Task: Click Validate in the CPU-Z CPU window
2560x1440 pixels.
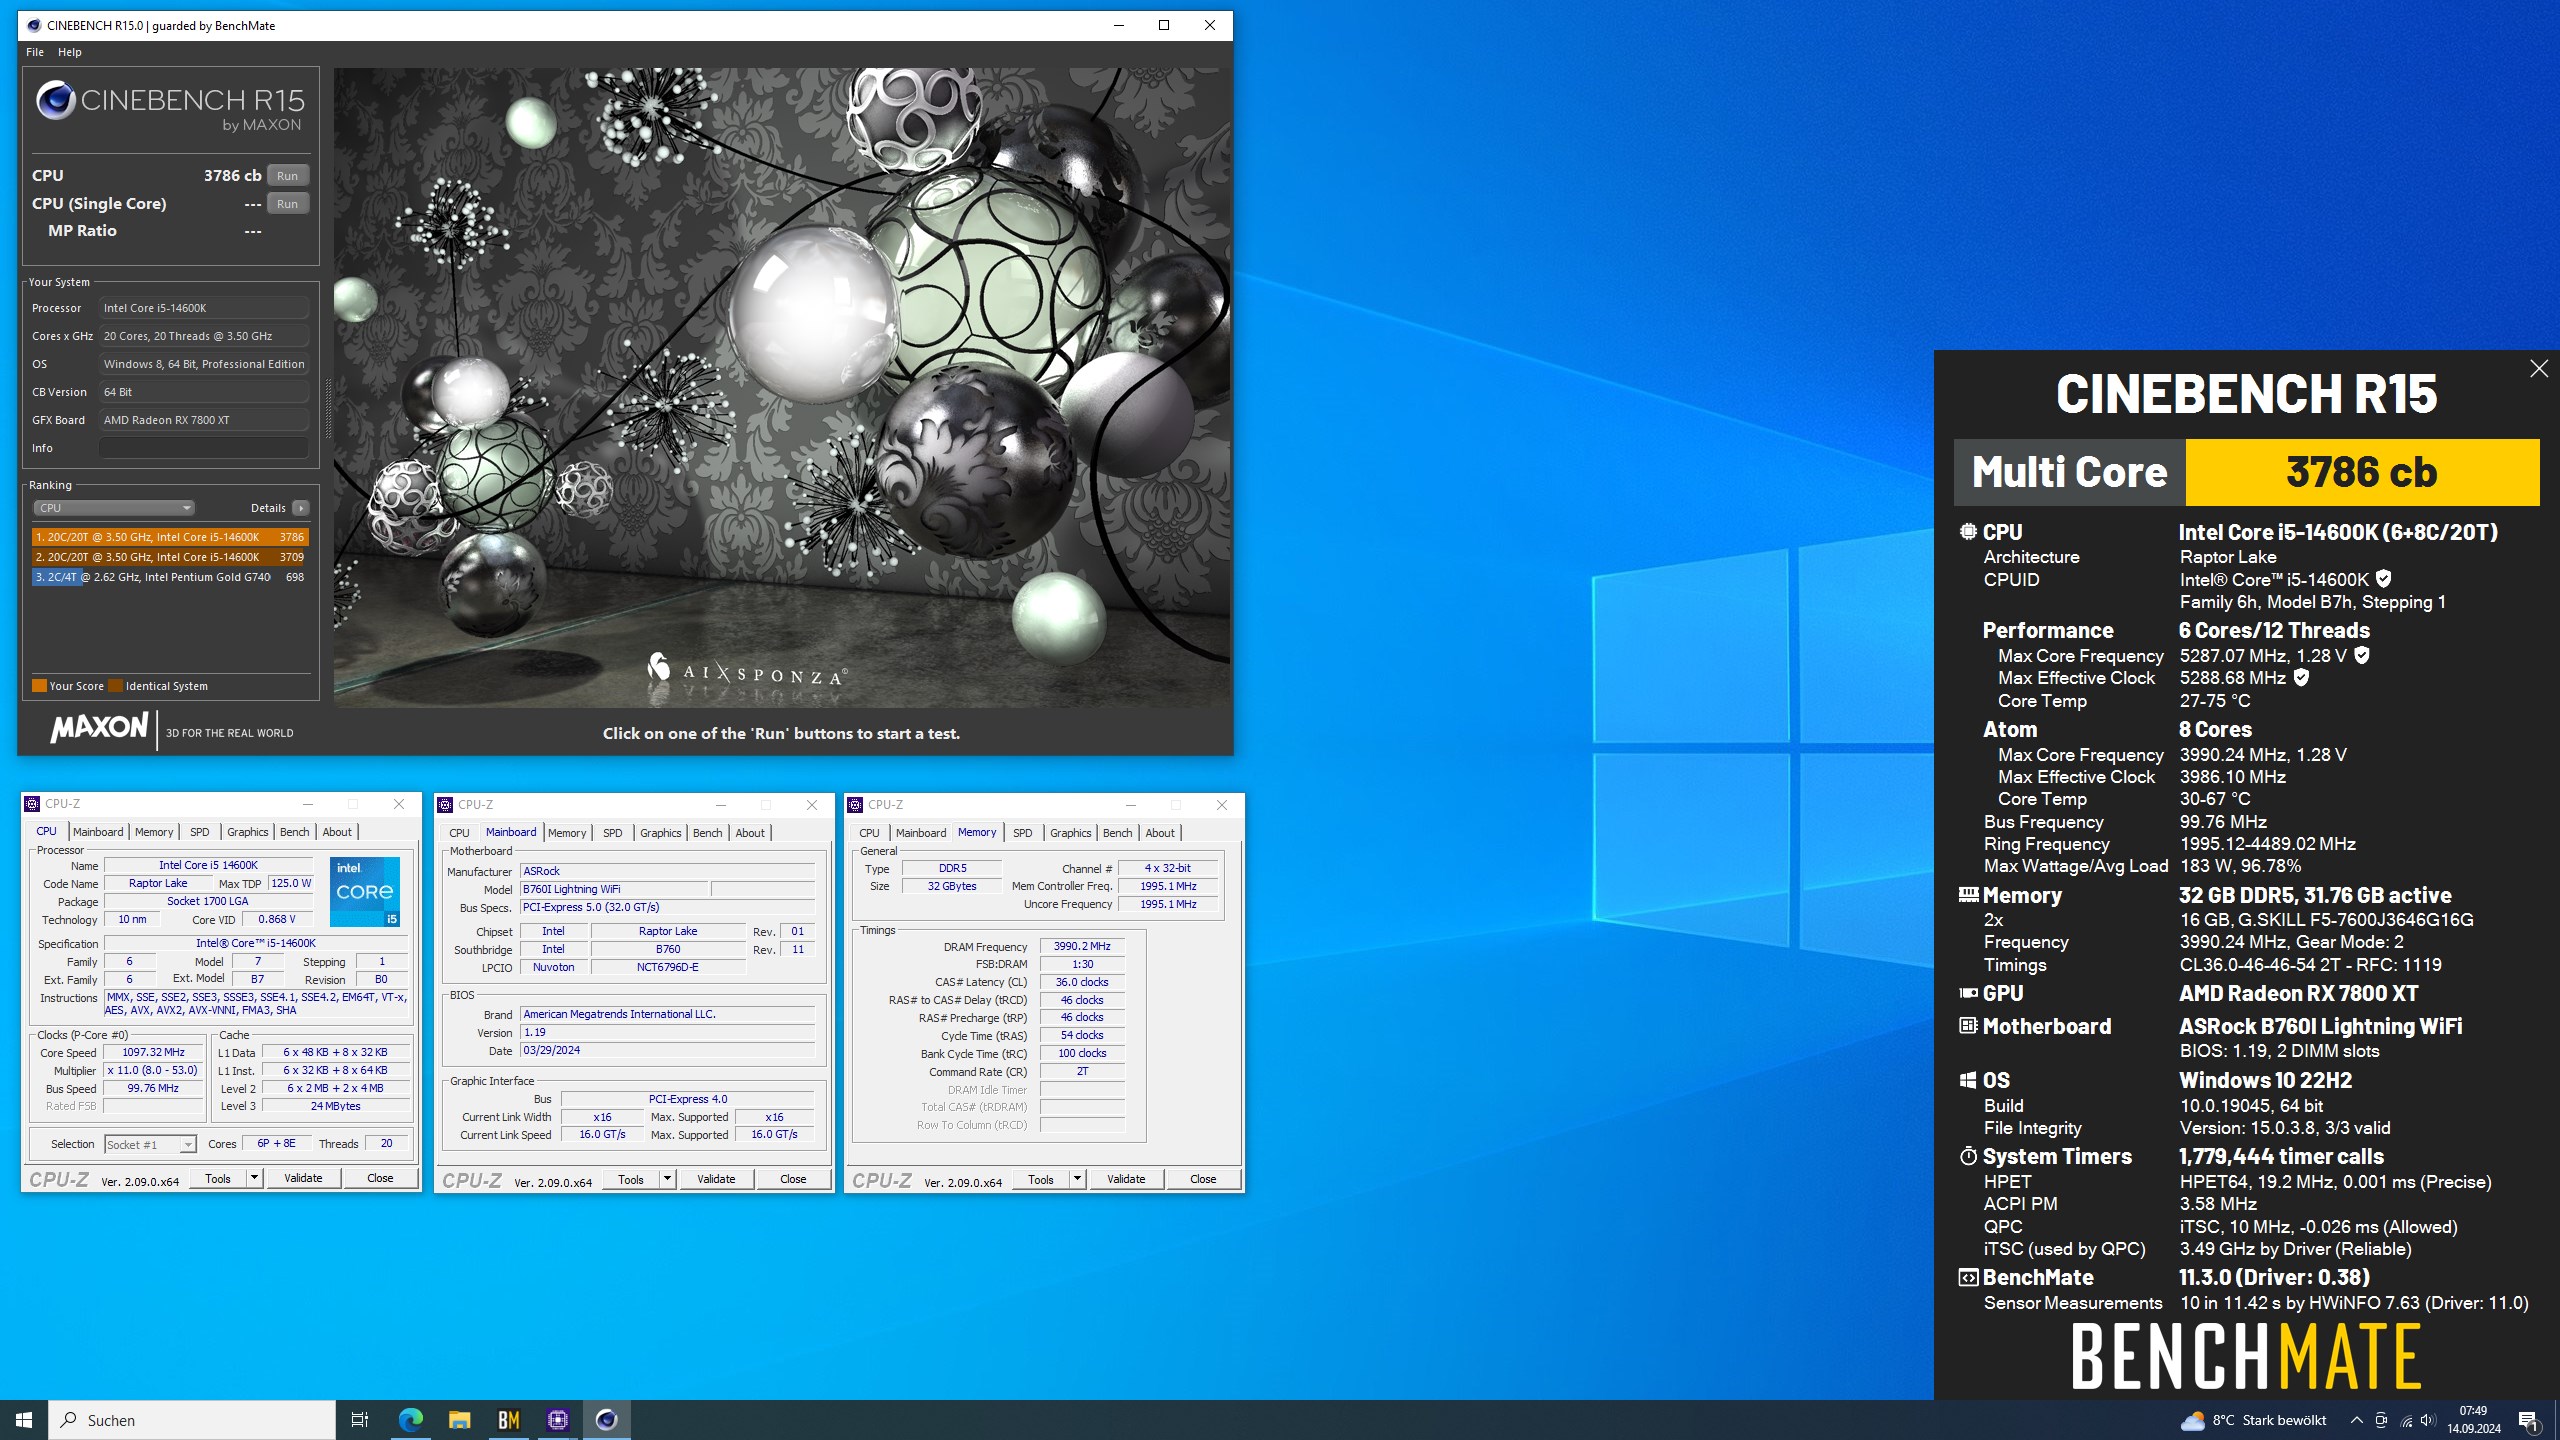Action: pyautogui.click(x=303, y=1178)
